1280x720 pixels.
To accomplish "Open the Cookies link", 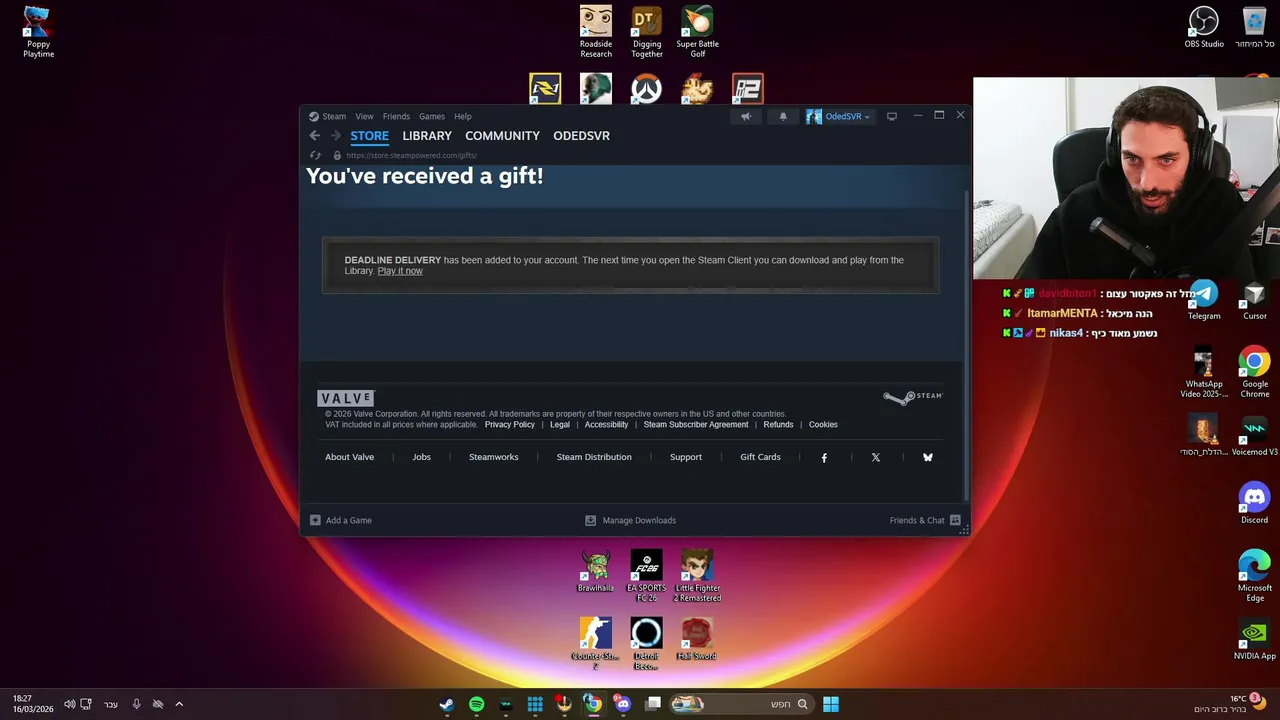I will (x=823, y=425).
